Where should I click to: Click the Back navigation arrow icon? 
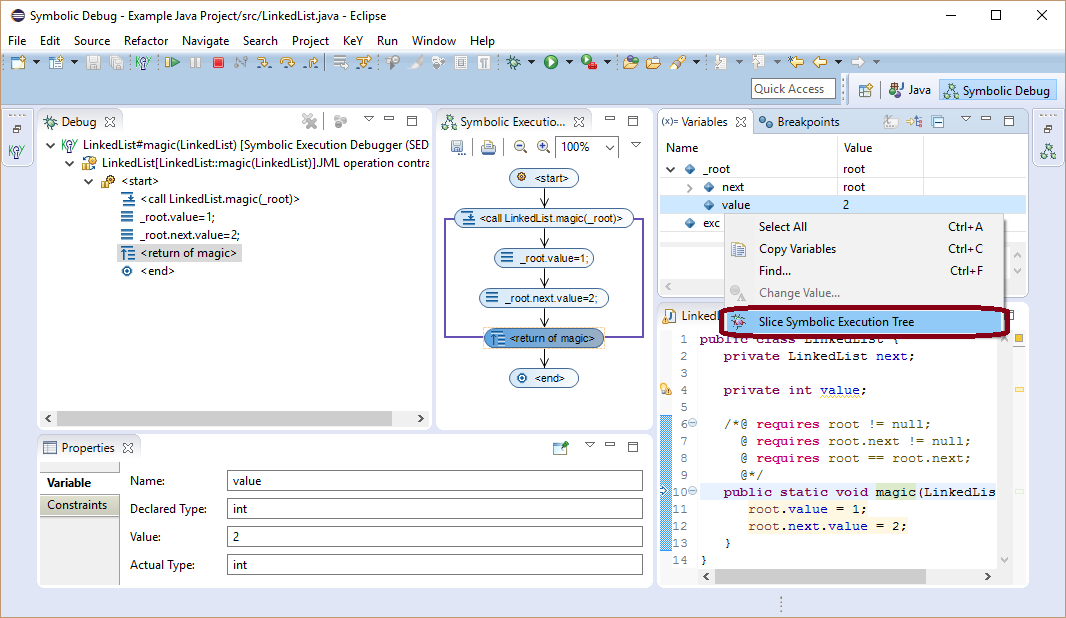click(x=820, y=63)
